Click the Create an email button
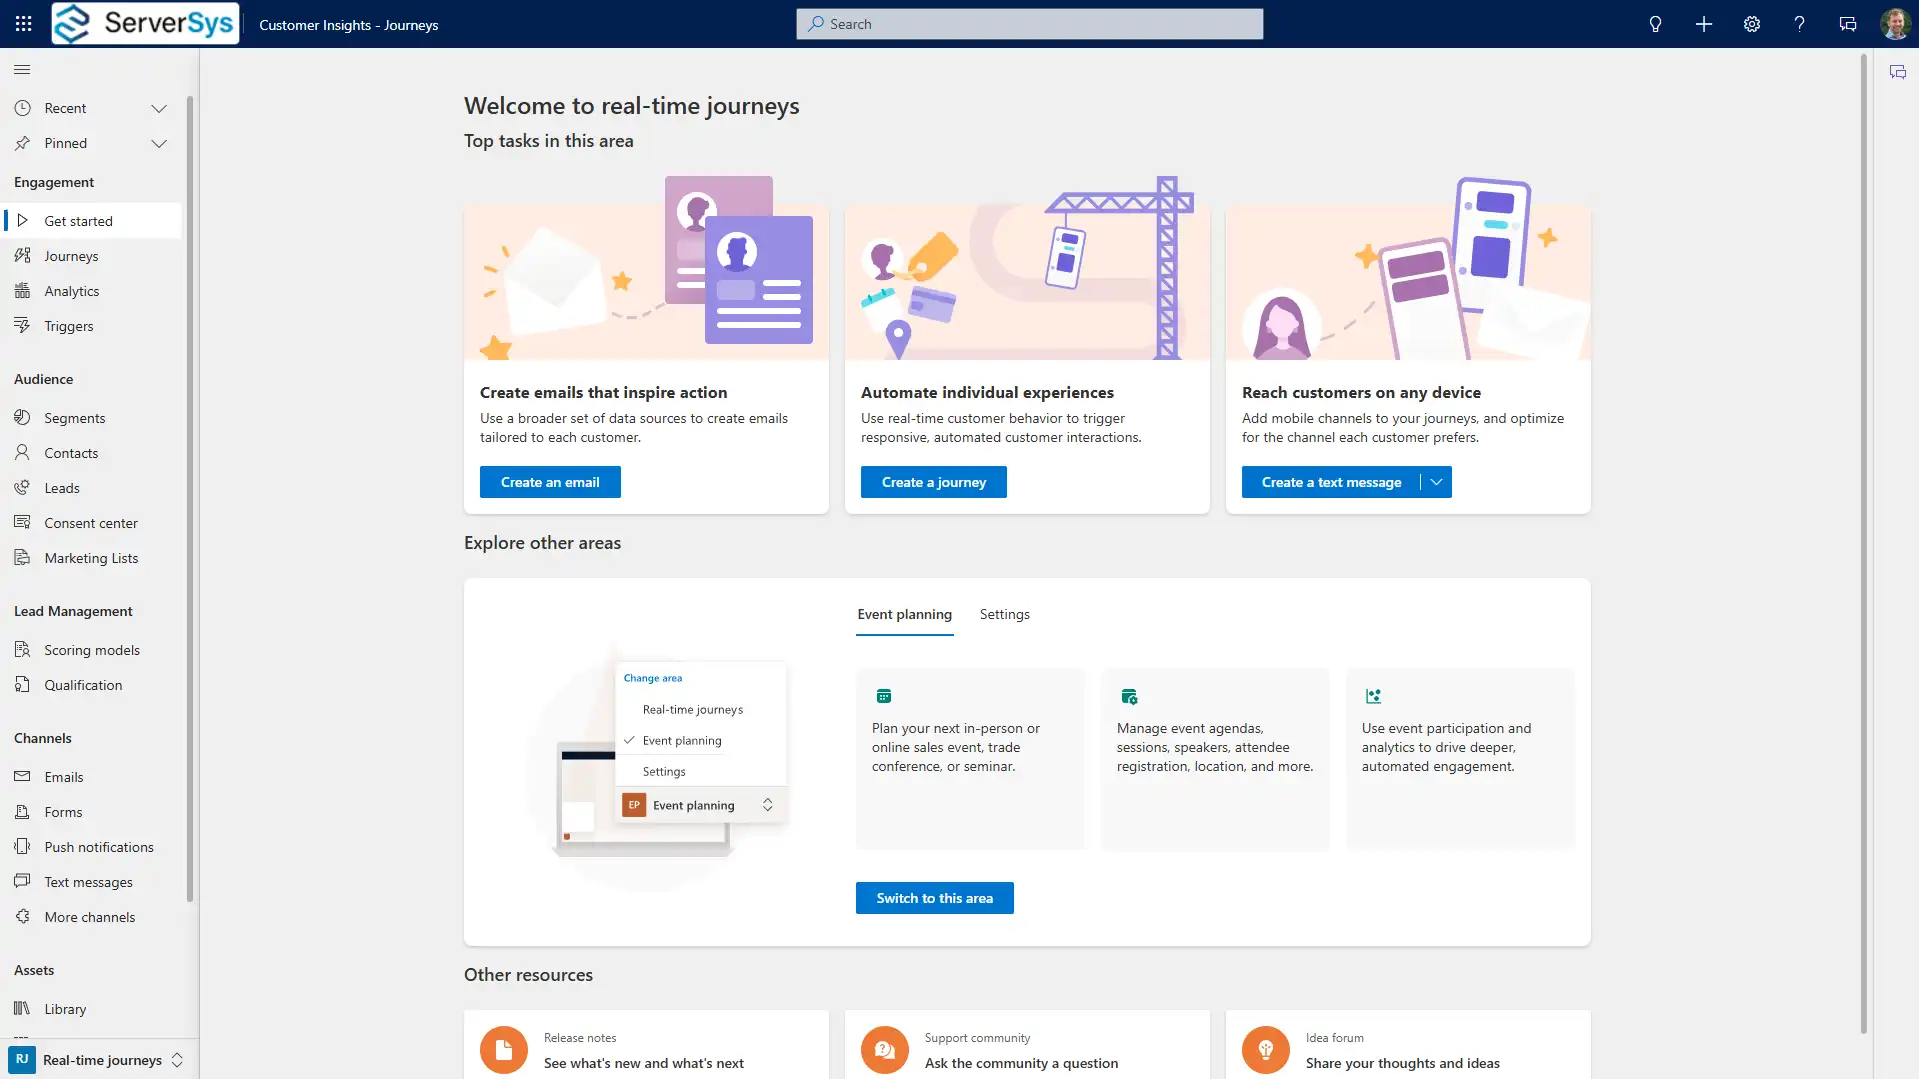The image size is (1919, 1079). tap(550, 482)
